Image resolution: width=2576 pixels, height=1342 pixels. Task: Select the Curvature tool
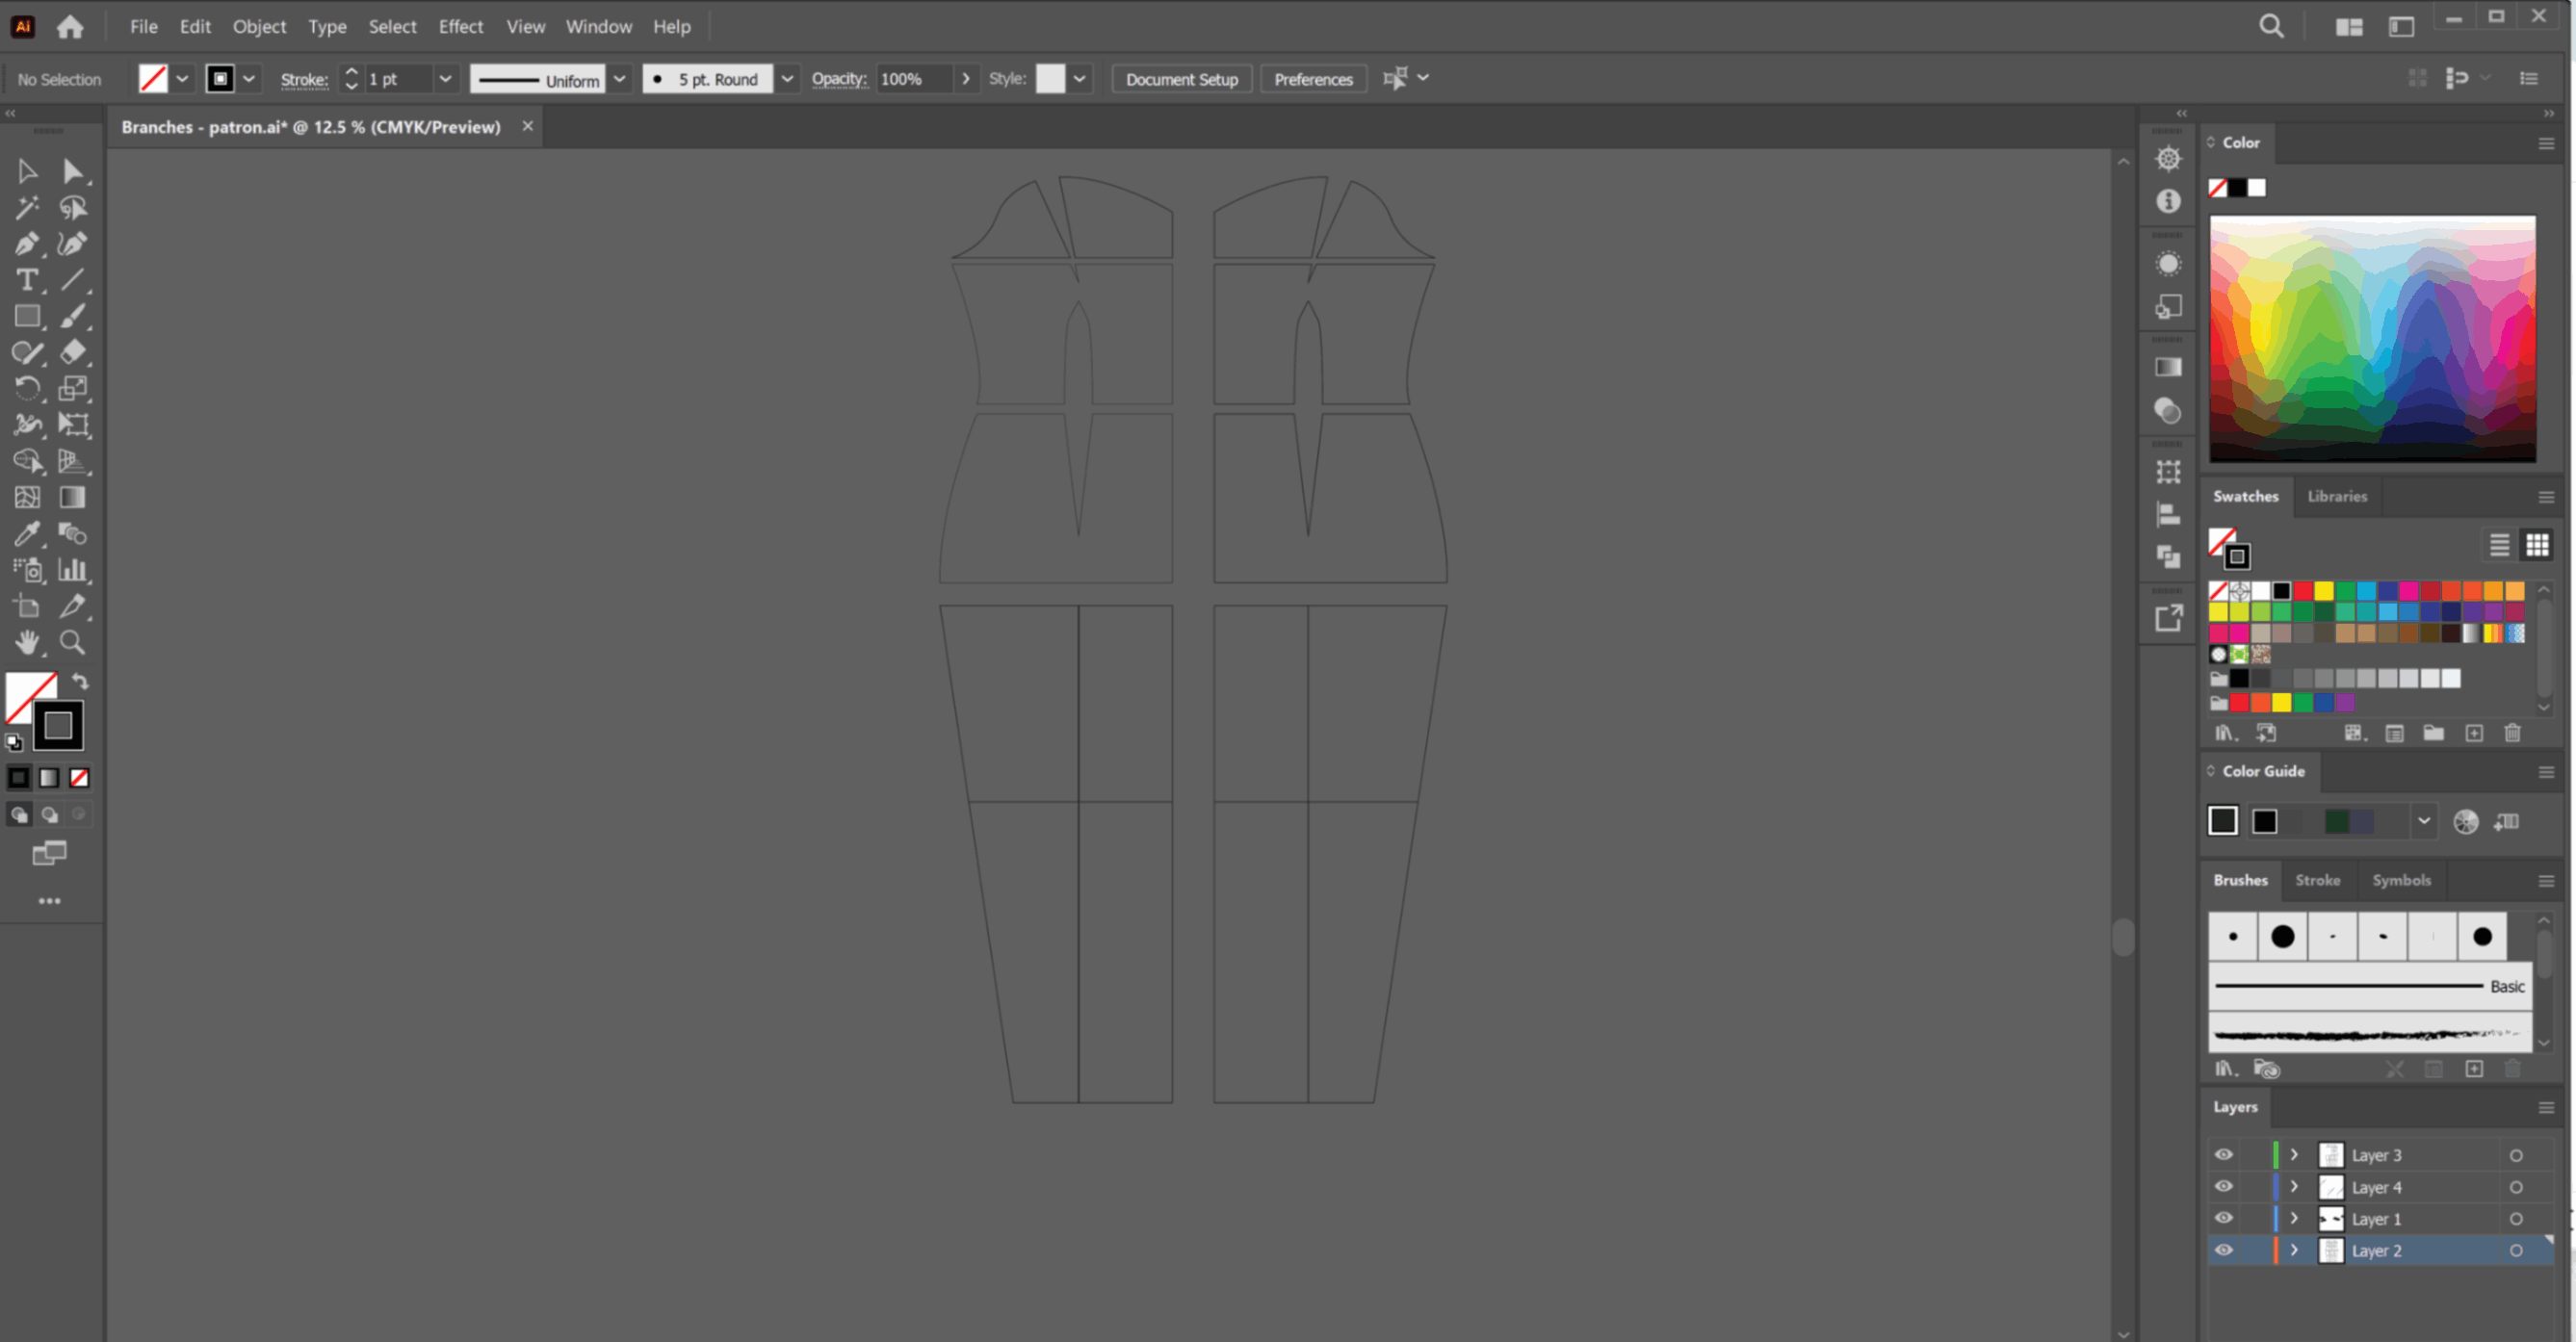pos(72,244)
